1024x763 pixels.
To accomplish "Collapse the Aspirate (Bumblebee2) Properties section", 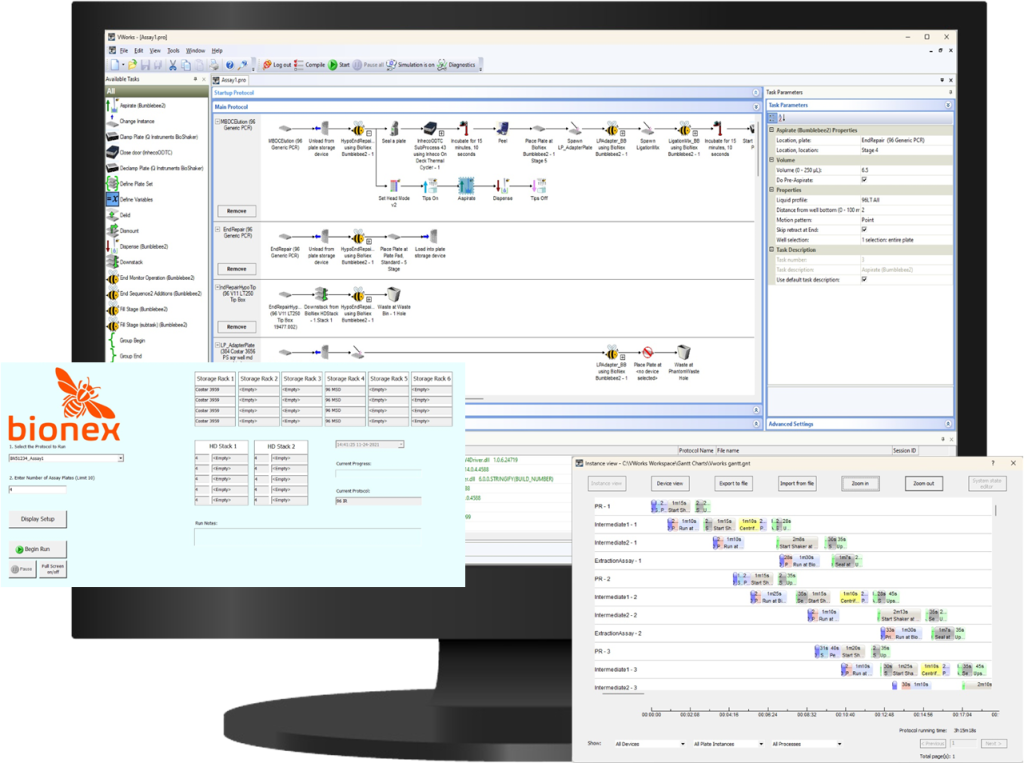I will pos(771,130).
